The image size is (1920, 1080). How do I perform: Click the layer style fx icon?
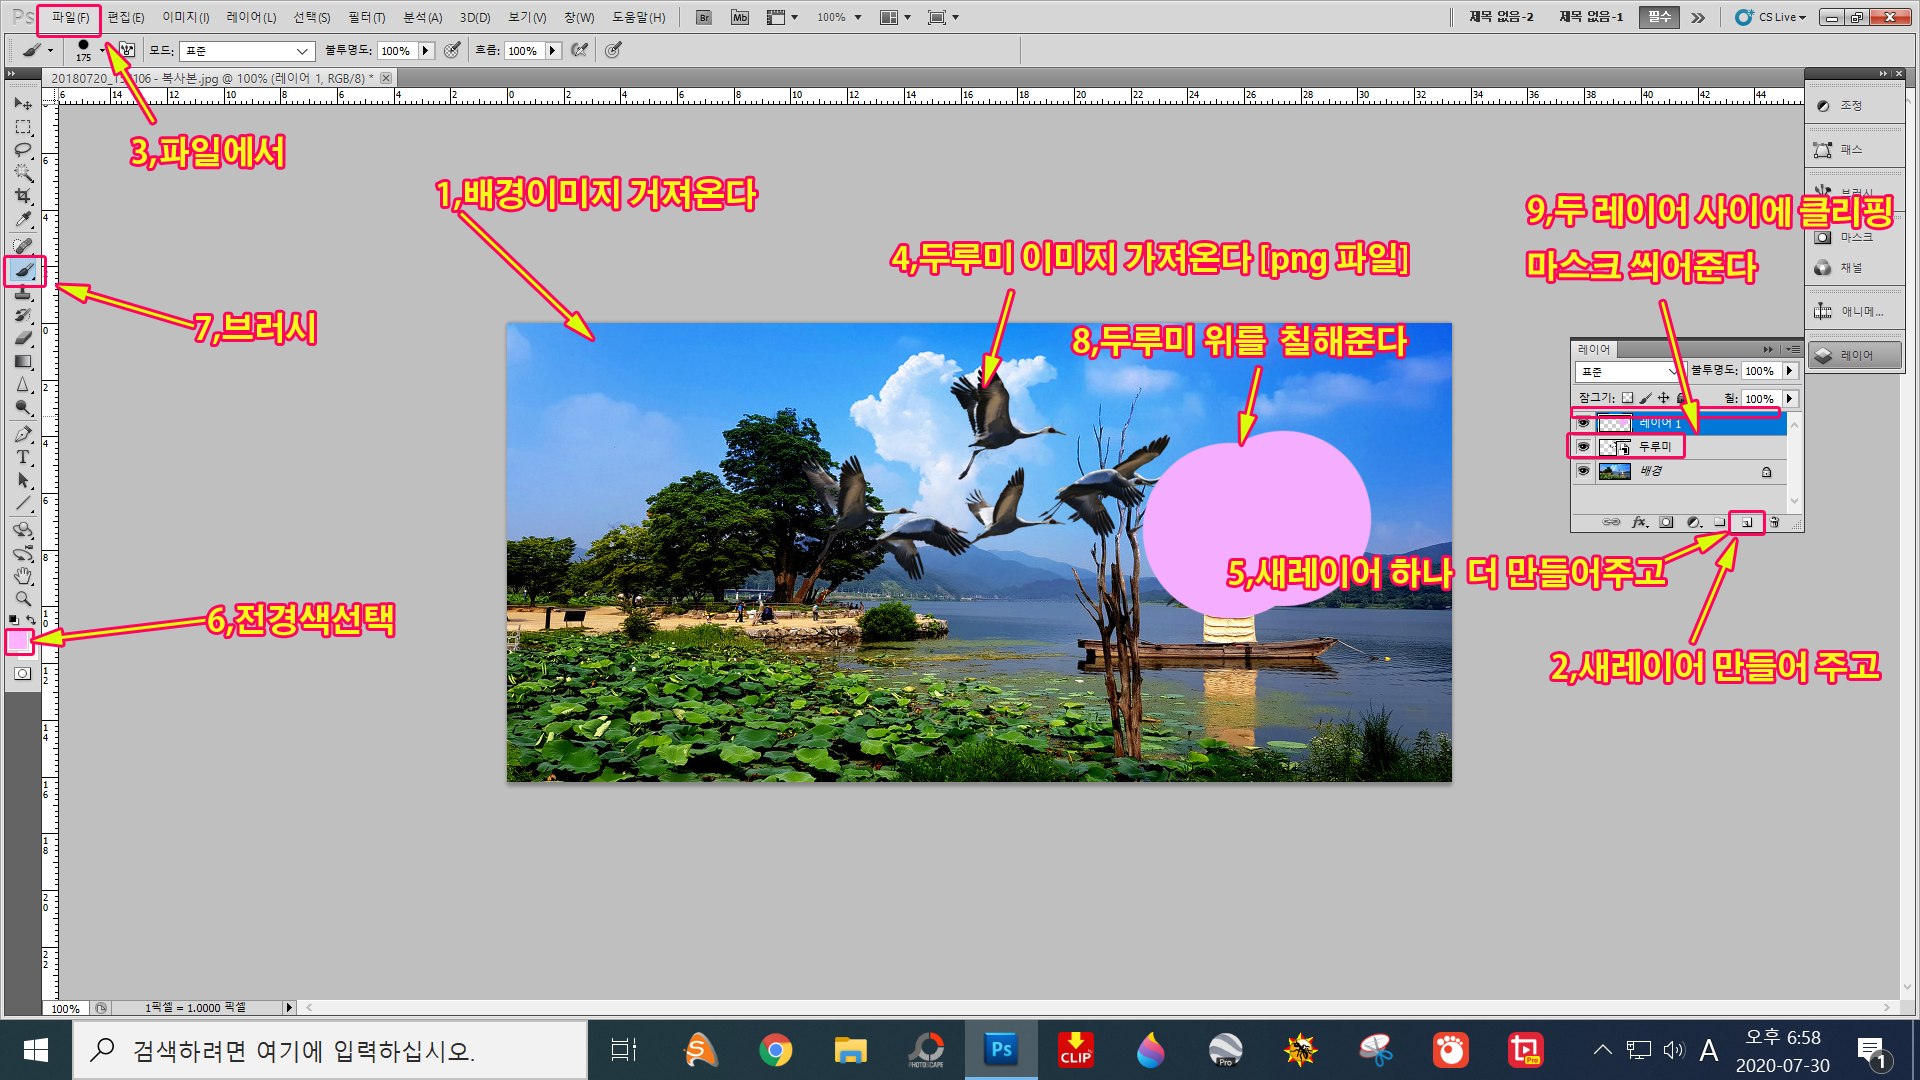click(x=1639, y=522)
